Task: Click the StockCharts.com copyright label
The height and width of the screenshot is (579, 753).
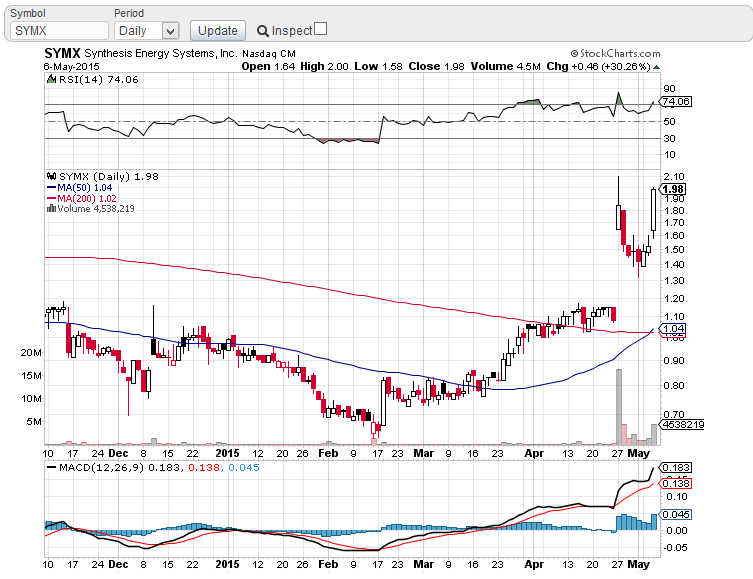Action: (615, 53)
